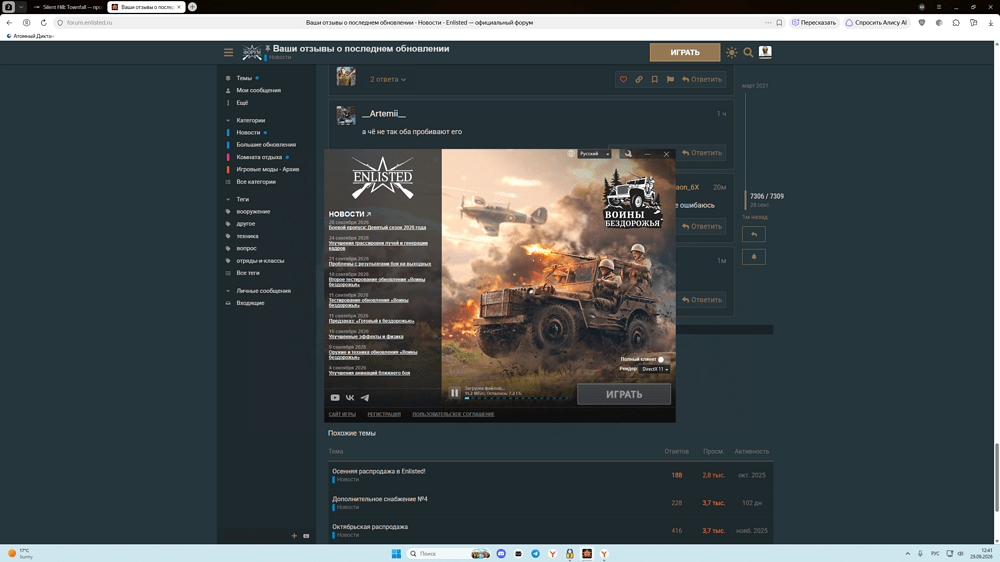Open news 'Боевой пропуск: Девятый сезон'

click(377, 227)
